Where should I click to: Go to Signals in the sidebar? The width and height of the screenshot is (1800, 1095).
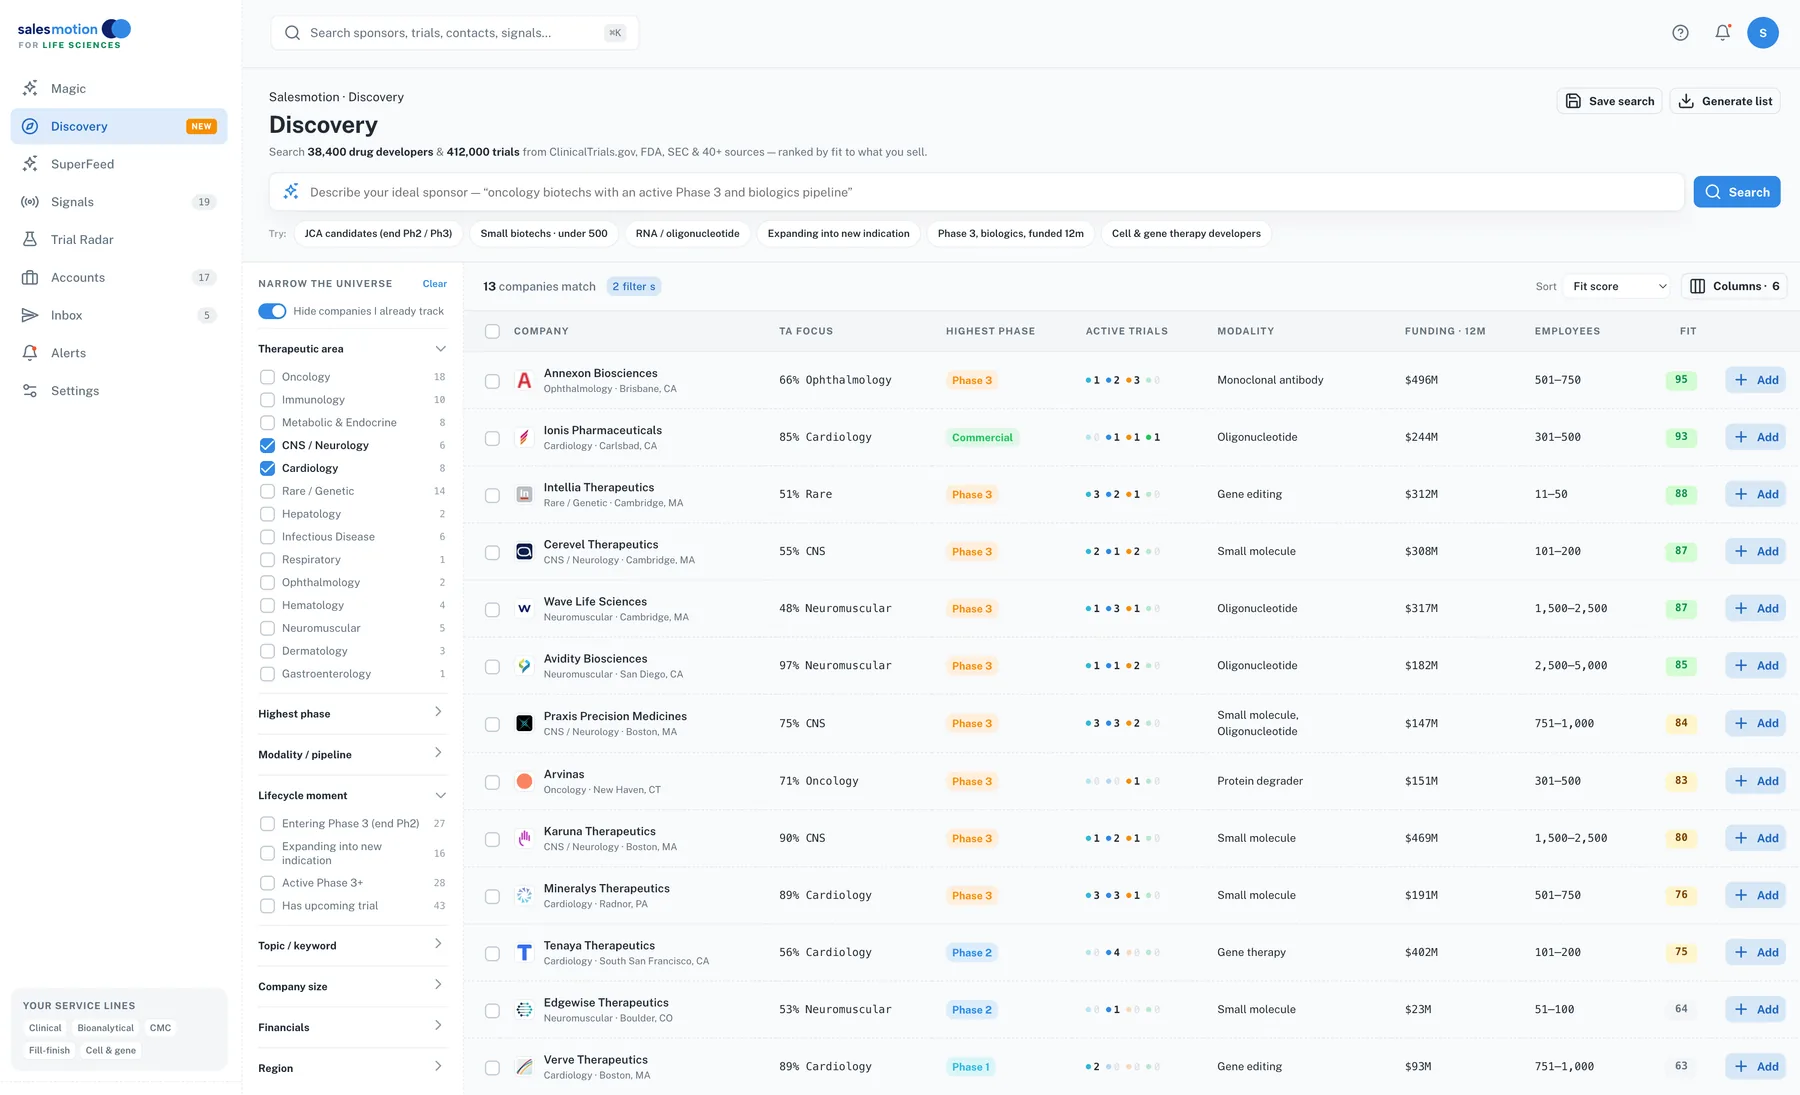[119, 202]
